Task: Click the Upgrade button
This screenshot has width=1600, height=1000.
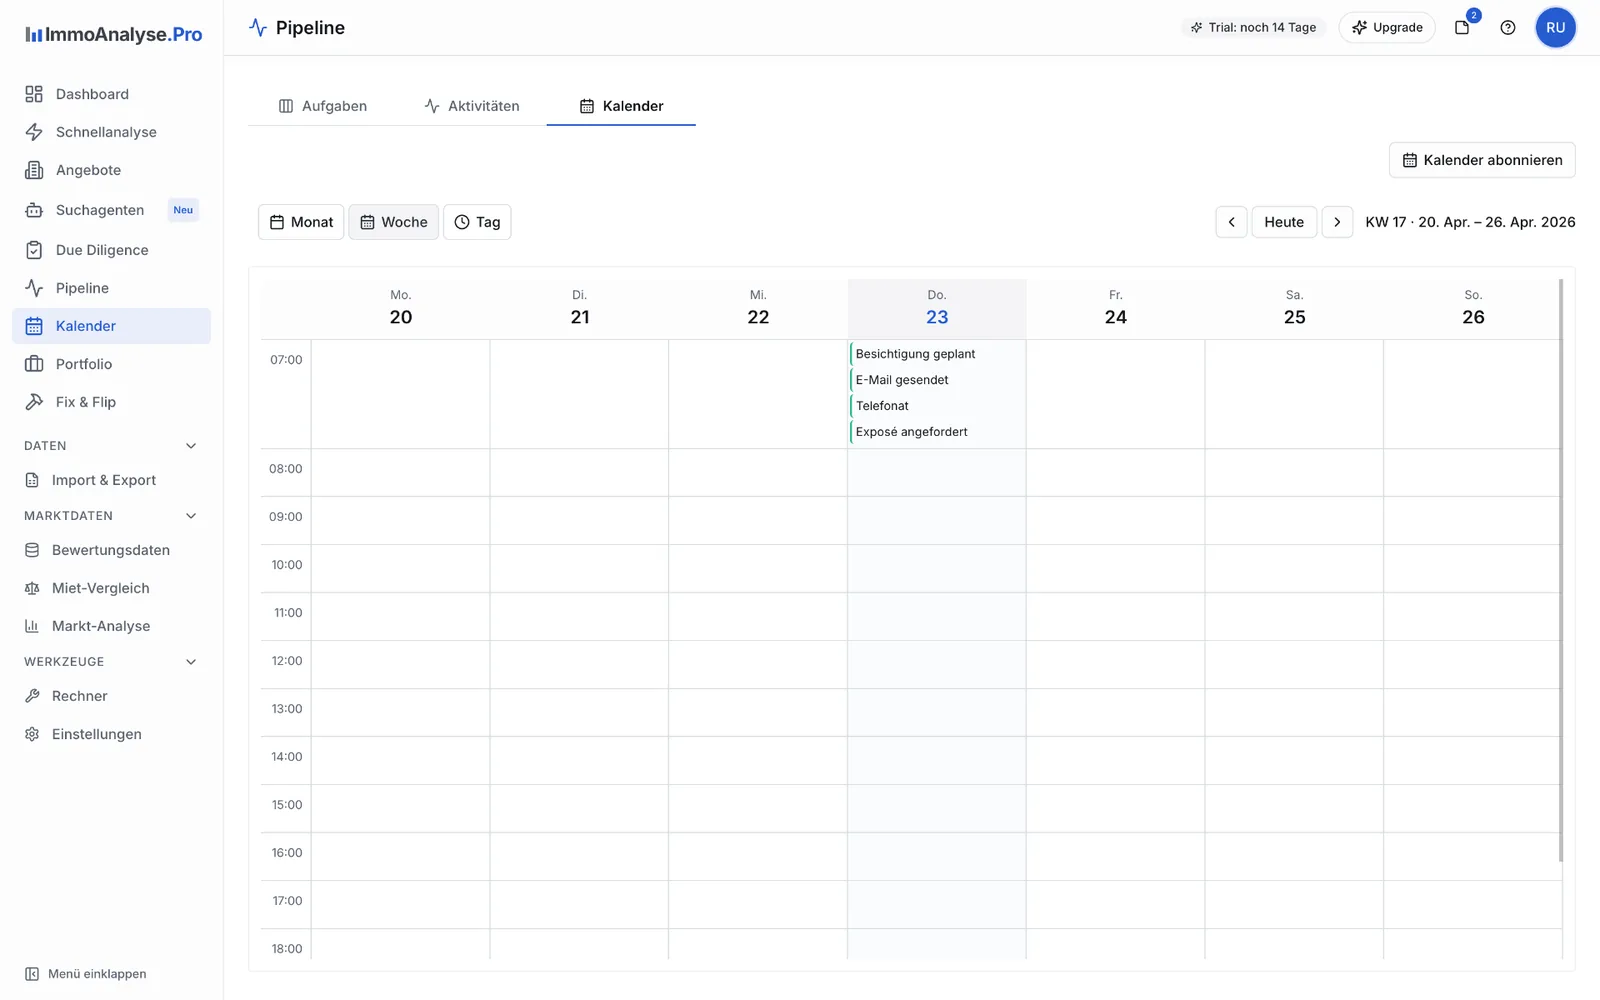Action: [x=1387, y=27]
